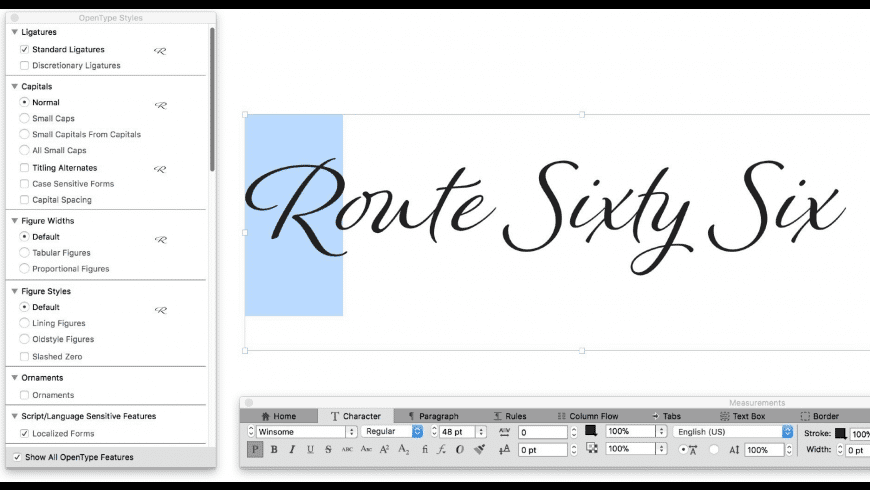Select Lining Figures option
The width and height of the screenshot is (870, 490).
(x=24, y=323)
